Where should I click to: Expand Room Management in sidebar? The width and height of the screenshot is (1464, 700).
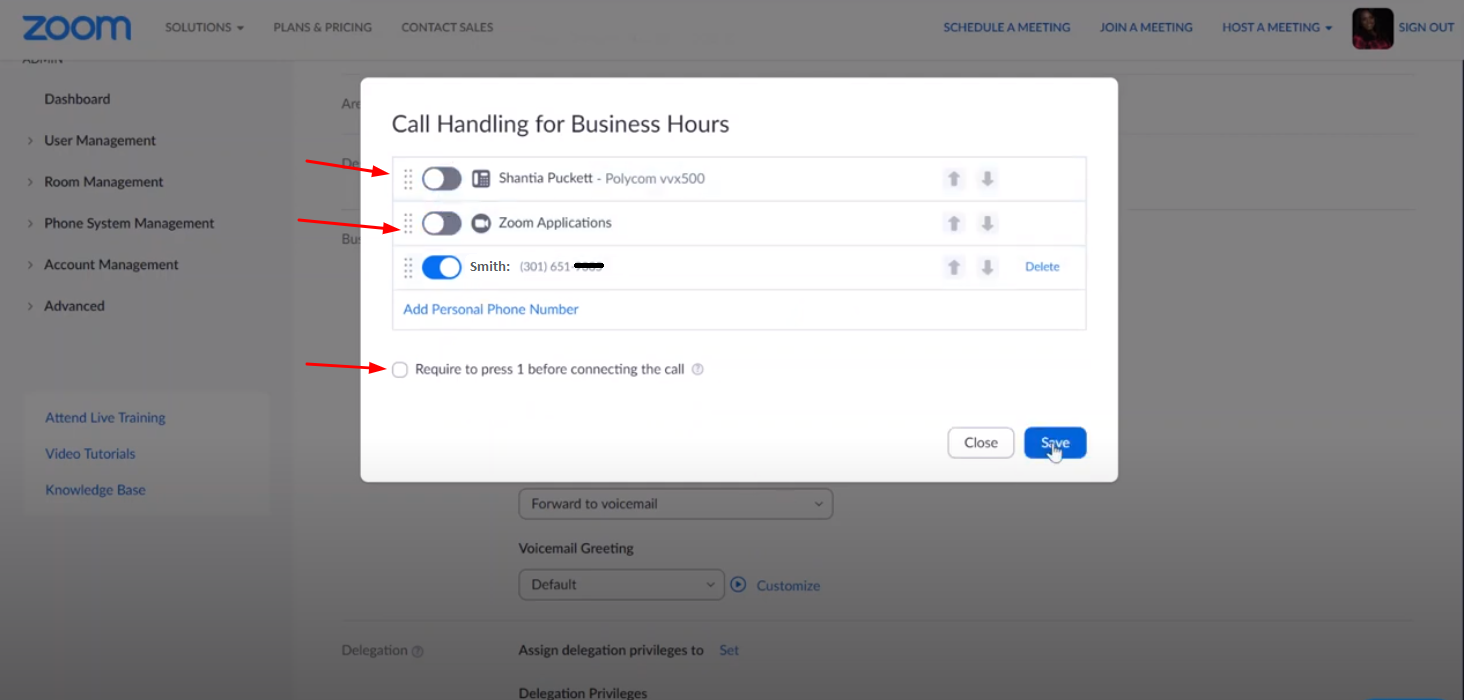[x=103, y=182]
